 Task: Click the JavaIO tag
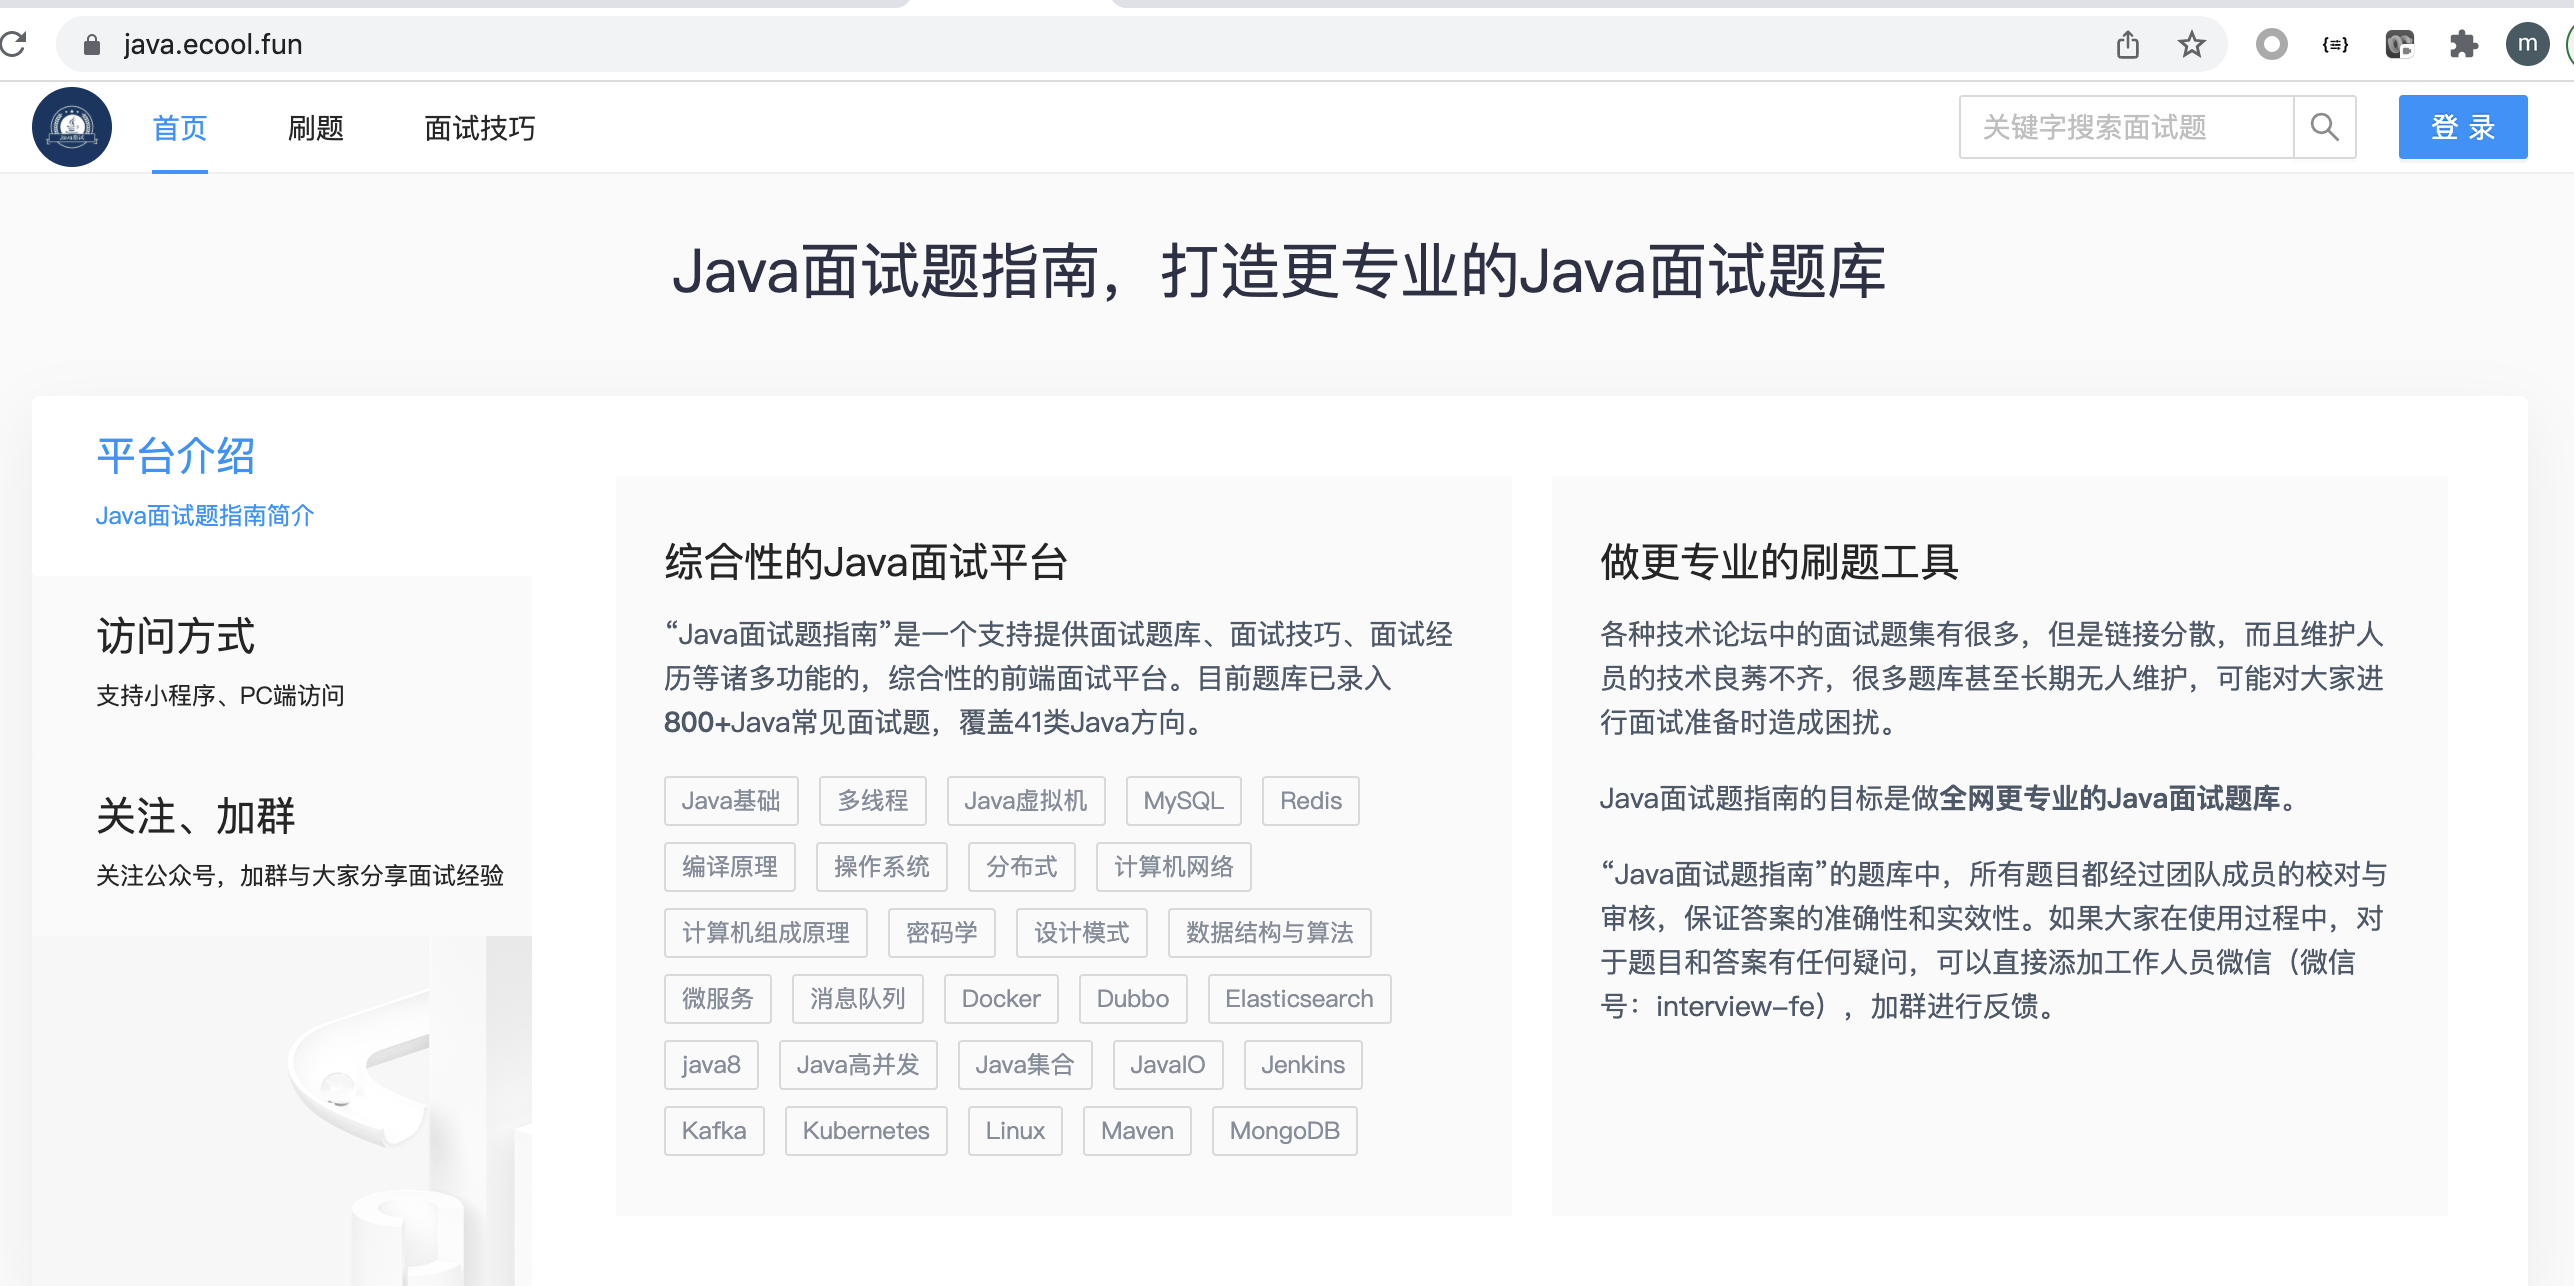1168,1065
